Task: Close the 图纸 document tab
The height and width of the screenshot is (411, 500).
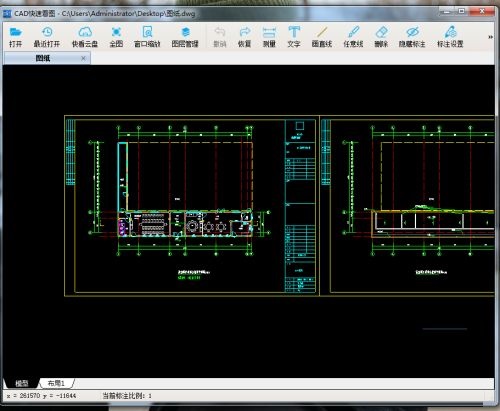Action: point(83,58)
